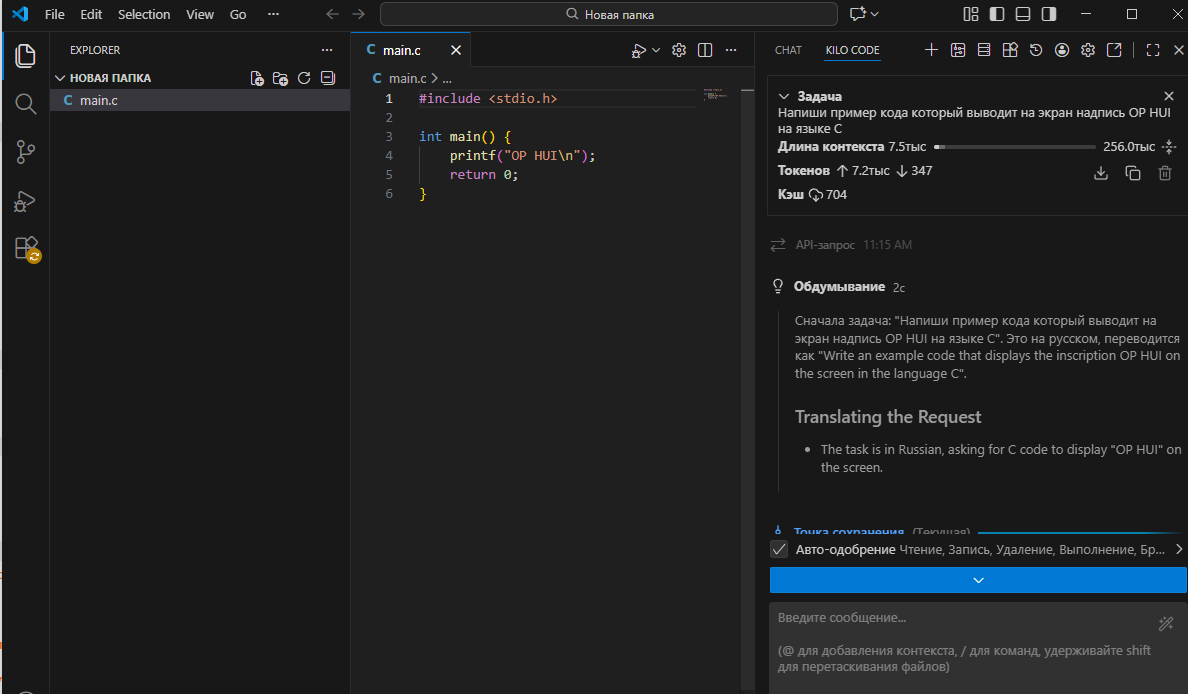Click New File icon in Explorer
This screenshot has height=694, width=1188.
pos(257,78)
